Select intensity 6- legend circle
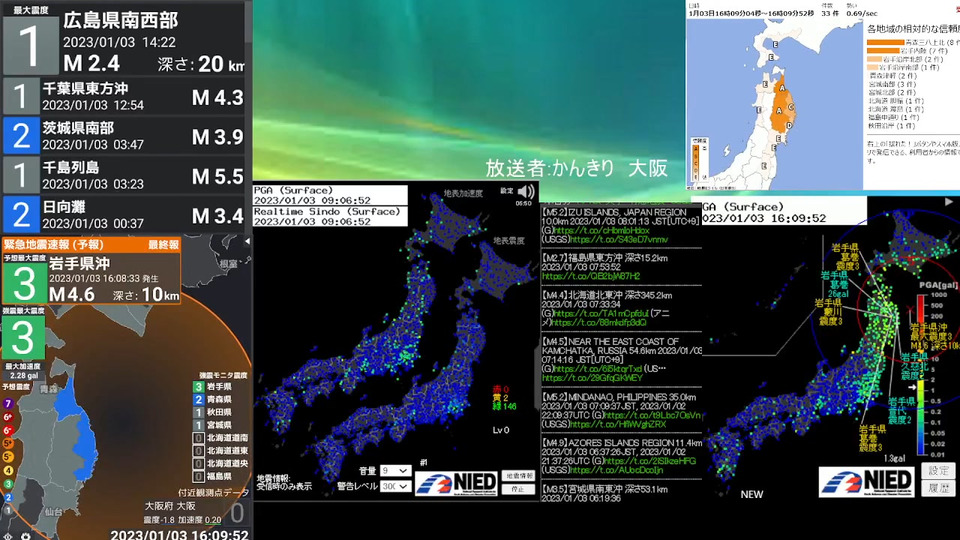The image size is (960, 540). tap(8, 430)
